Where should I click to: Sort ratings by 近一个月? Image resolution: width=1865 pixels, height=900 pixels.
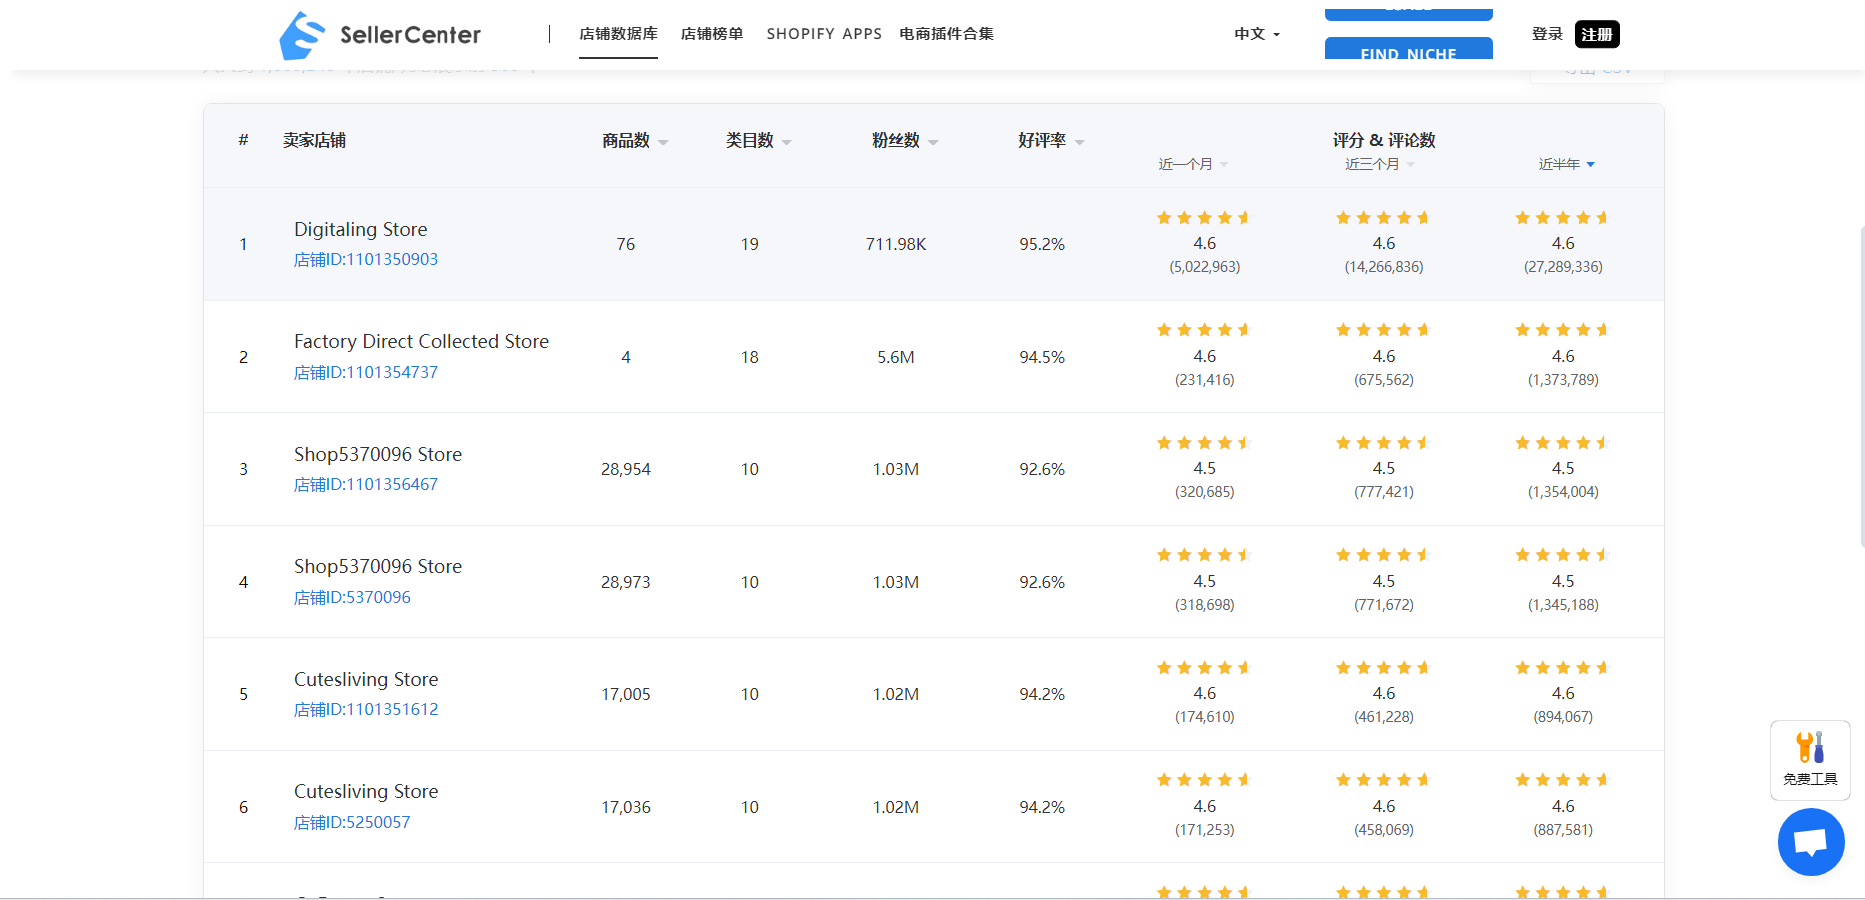pyautogui.click(x=1192, y=164)
